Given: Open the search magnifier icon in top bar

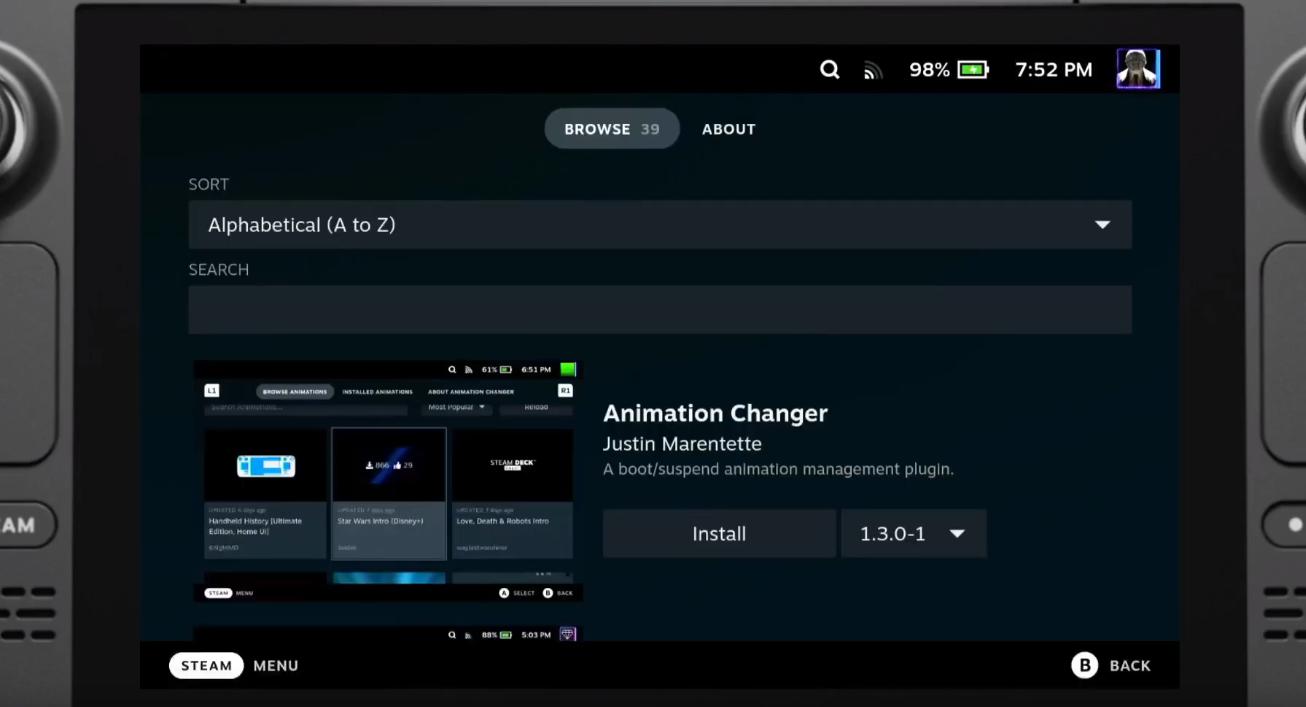Looking at the screenshot, I should (x=829, y=70).
